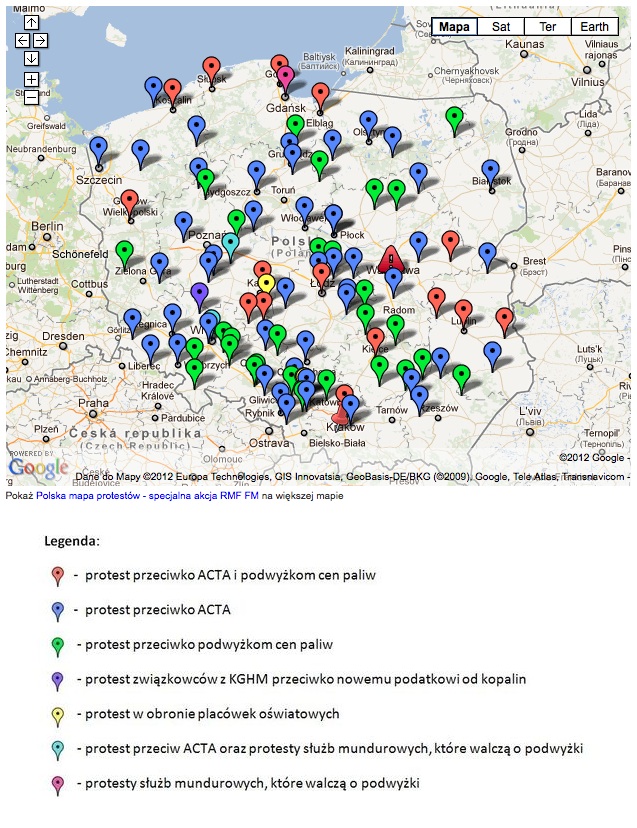
Task: Pan the map right with the arrow button
Action: (41, 41)
